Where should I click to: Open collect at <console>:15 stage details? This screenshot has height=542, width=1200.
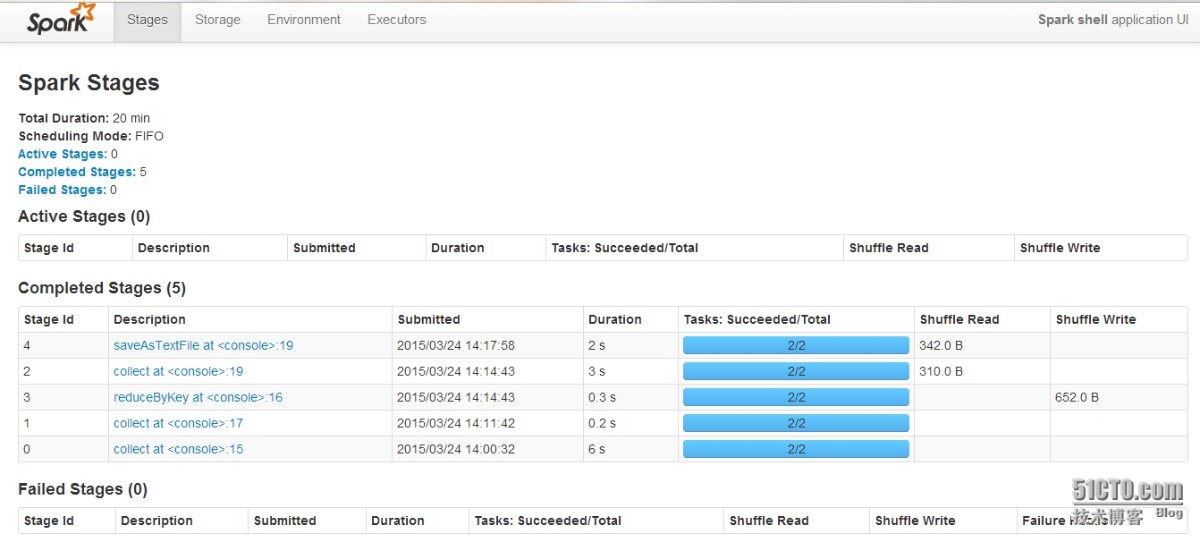178,450
